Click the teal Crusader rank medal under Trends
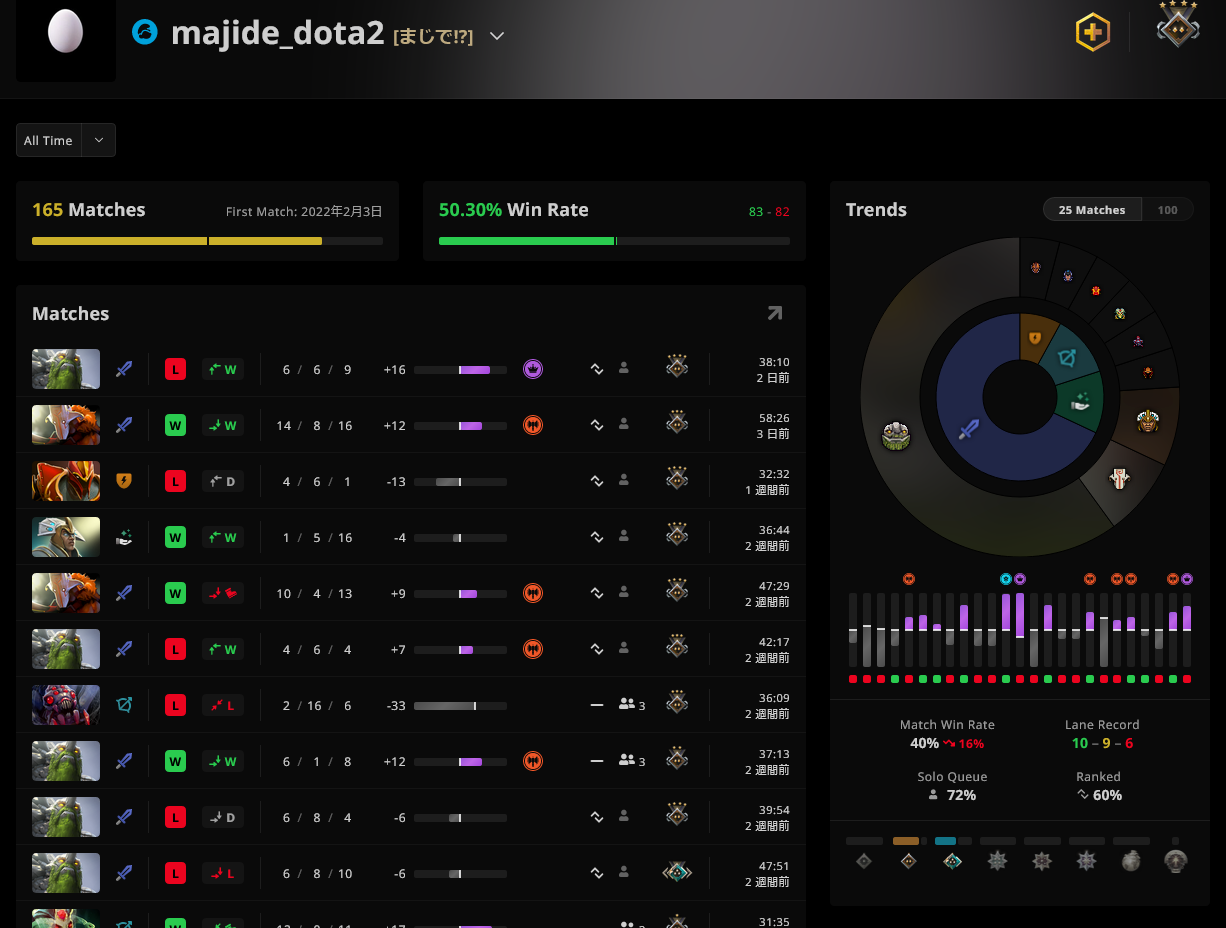1226x928 pixels. pyautogui.click(x=952, y=860)
